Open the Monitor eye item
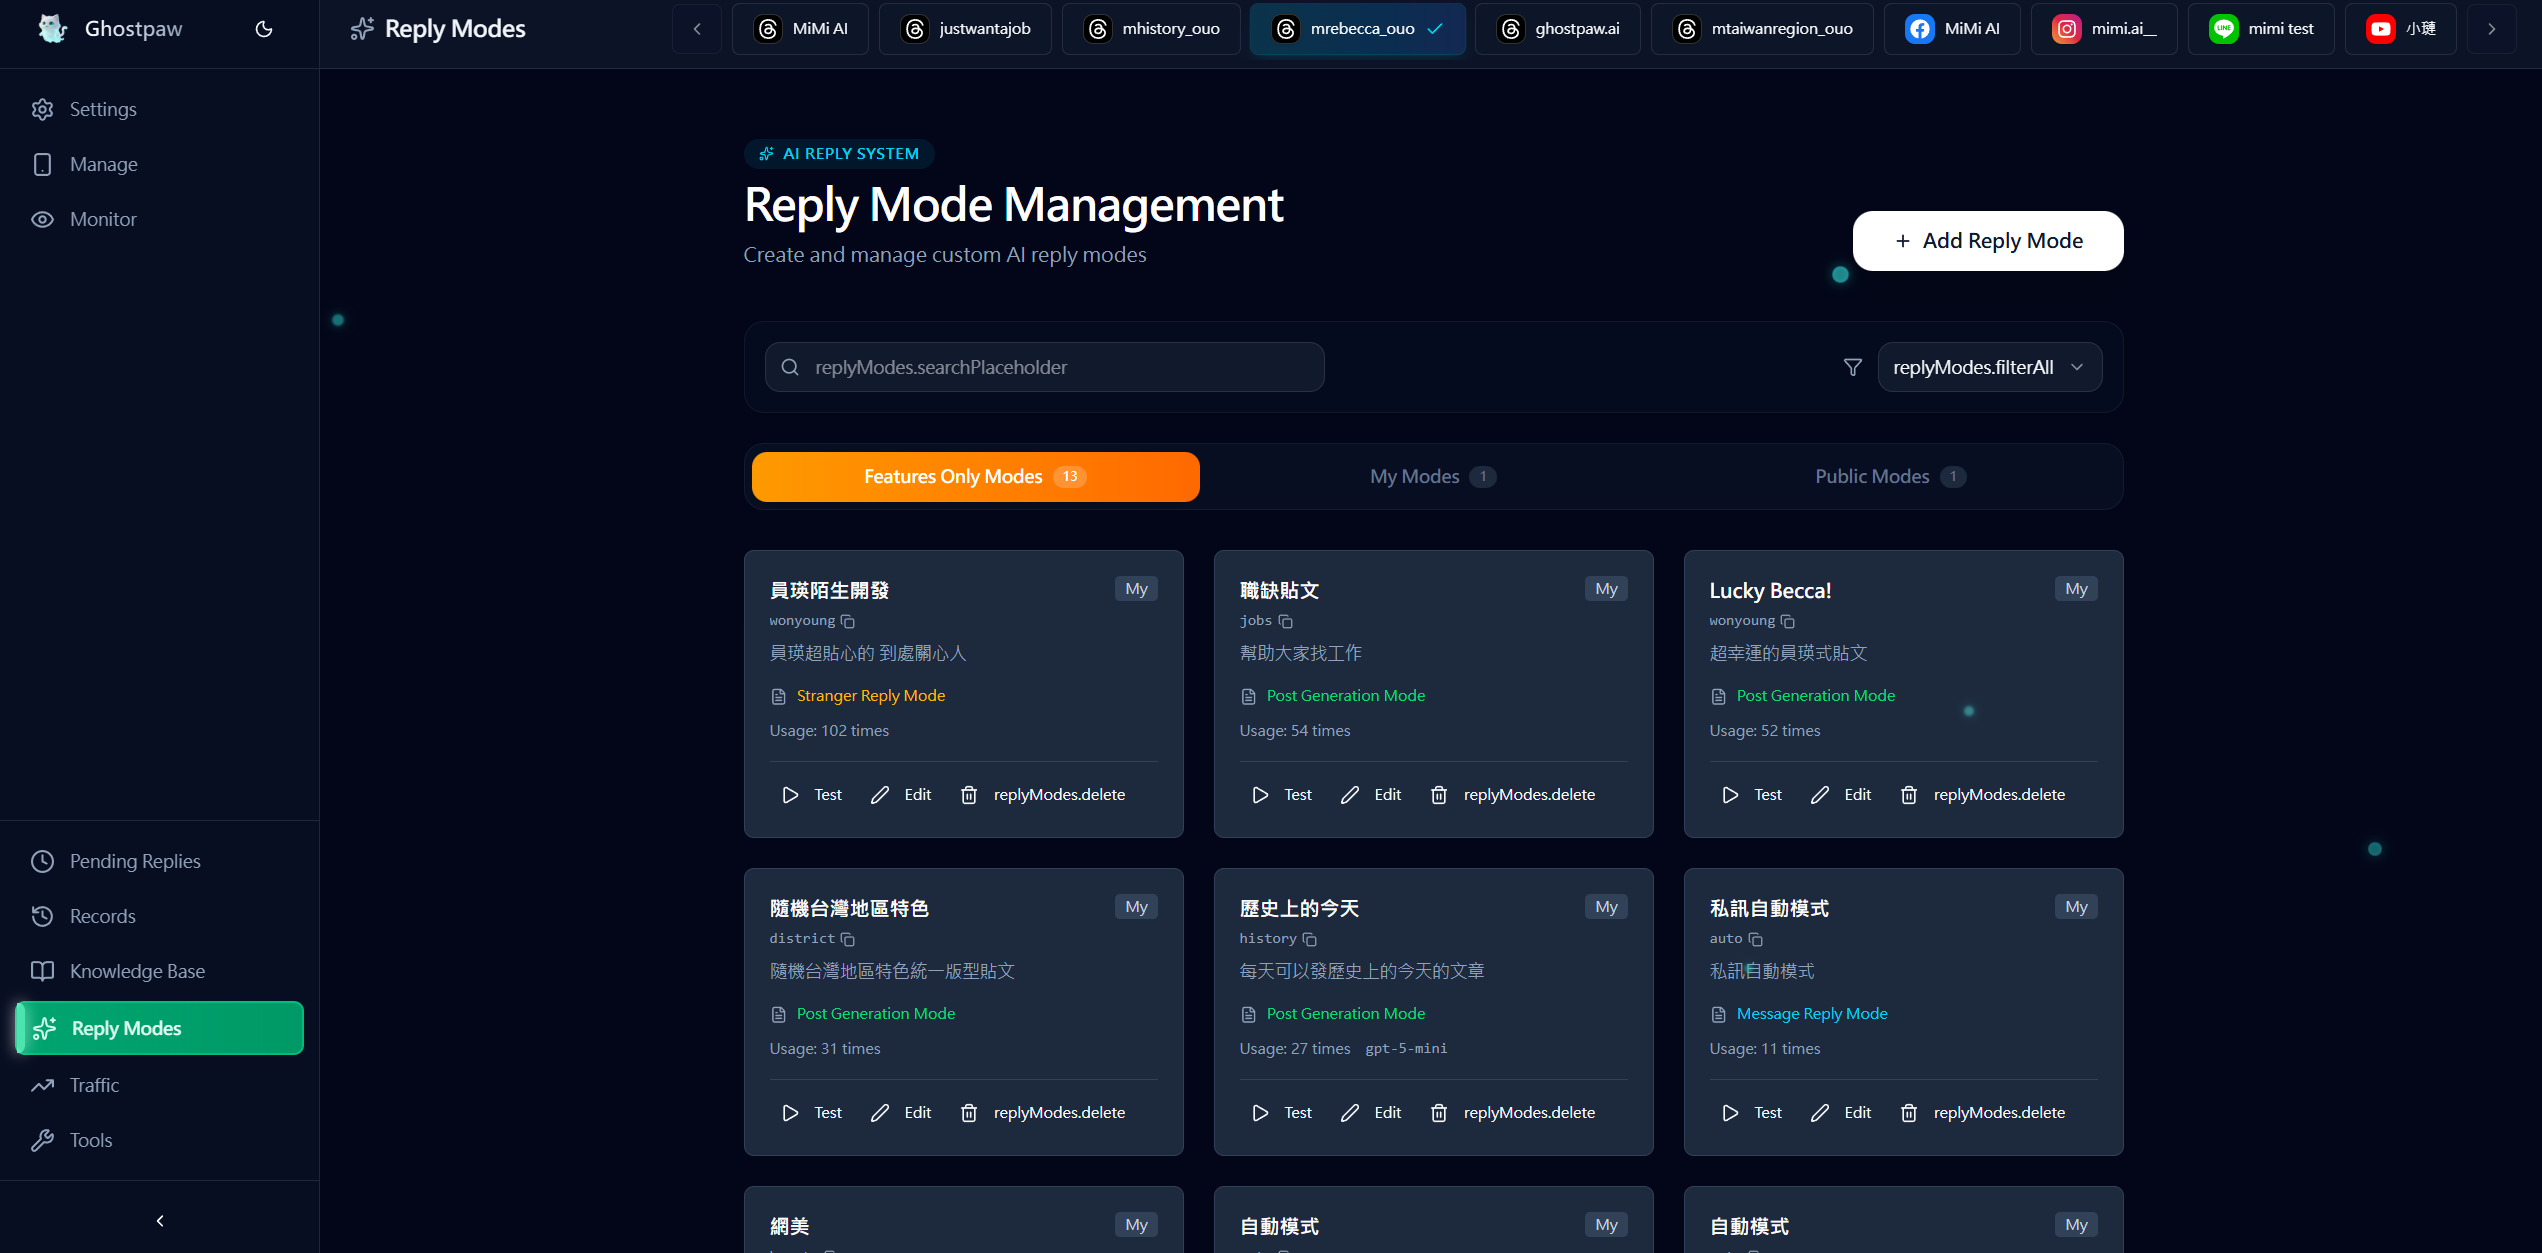Image resolution: width=2542 pixels, height=1253 pixels. pos(102,219)
